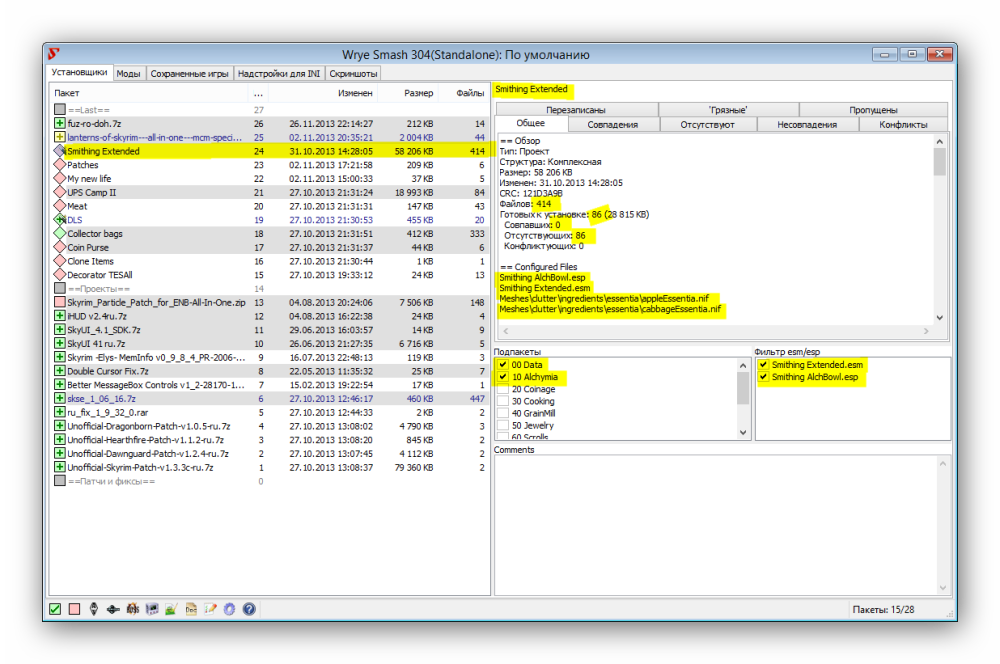
Task: Click the diamond icon of UPS Camp II
Action: (59, 192)
